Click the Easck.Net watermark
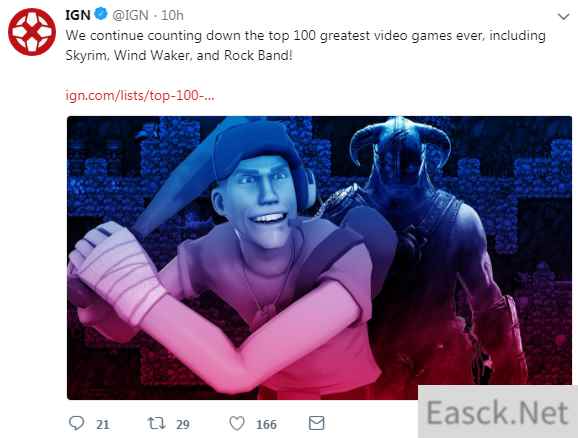Image resolution: width=578 pixels, height=438 pixels. (x=498, y=412)
